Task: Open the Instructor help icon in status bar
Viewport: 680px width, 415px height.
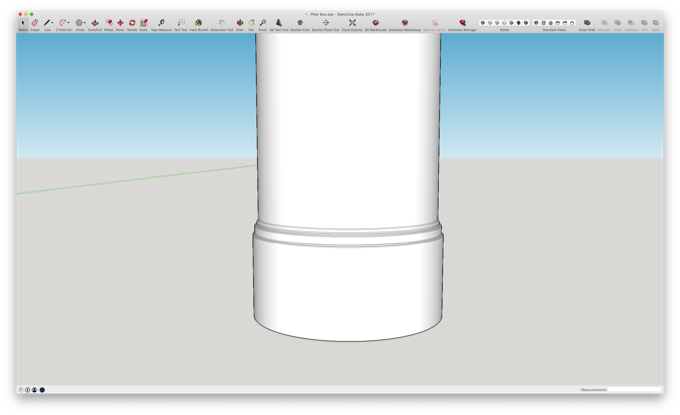Action: 20,390
